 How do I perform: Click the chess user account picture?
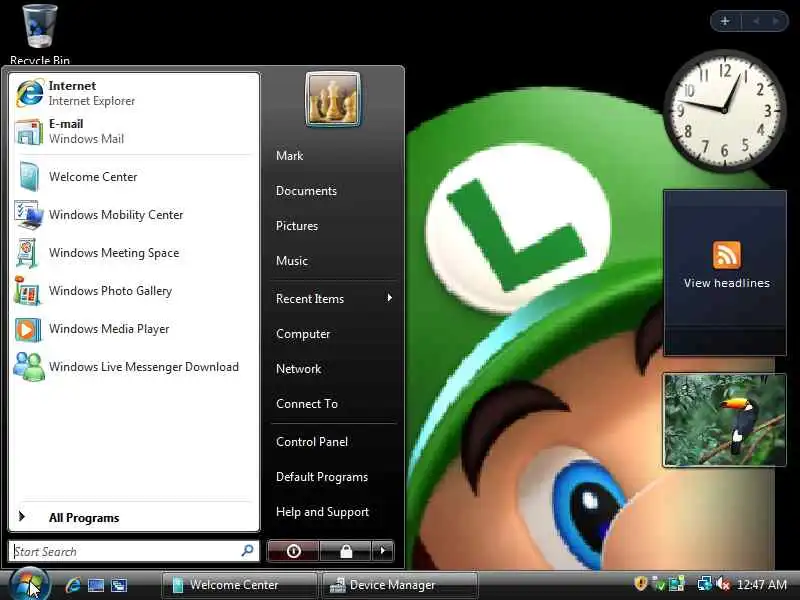(x=333, y=99)
